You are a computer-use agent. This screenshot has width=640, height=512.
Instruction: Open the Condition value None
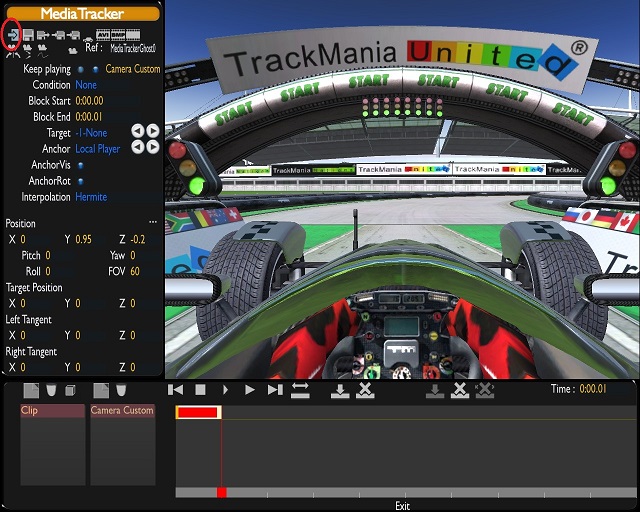click(86, 85)
